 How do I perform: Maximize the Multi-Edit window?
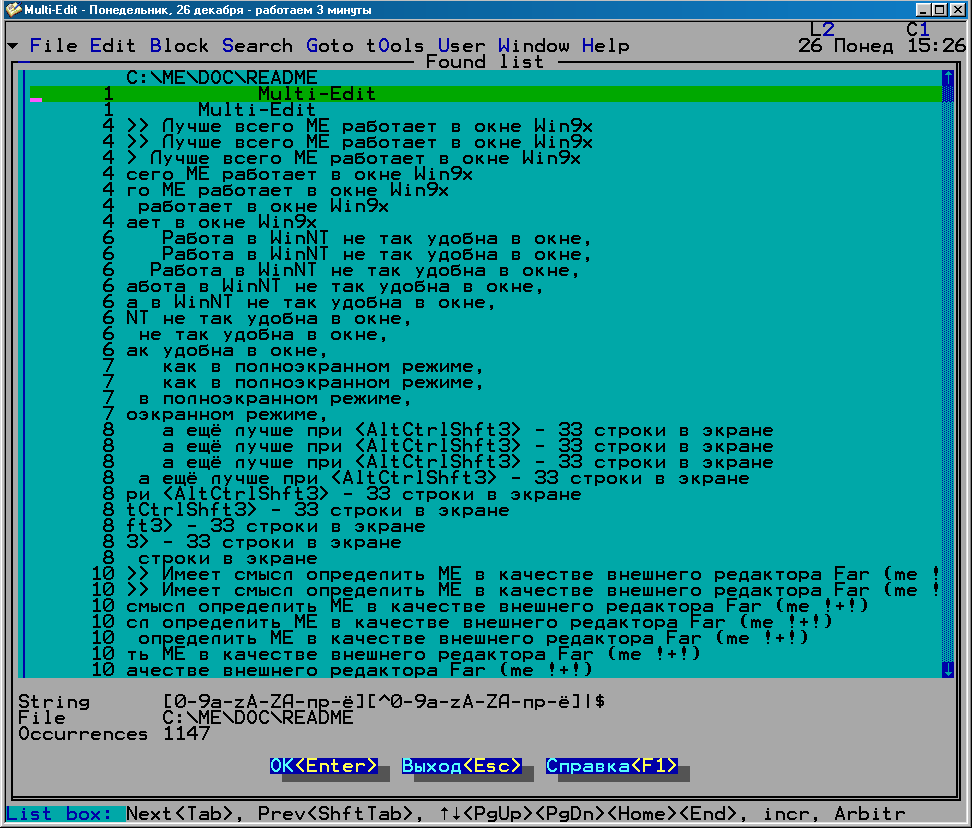(x=939, y=10)
